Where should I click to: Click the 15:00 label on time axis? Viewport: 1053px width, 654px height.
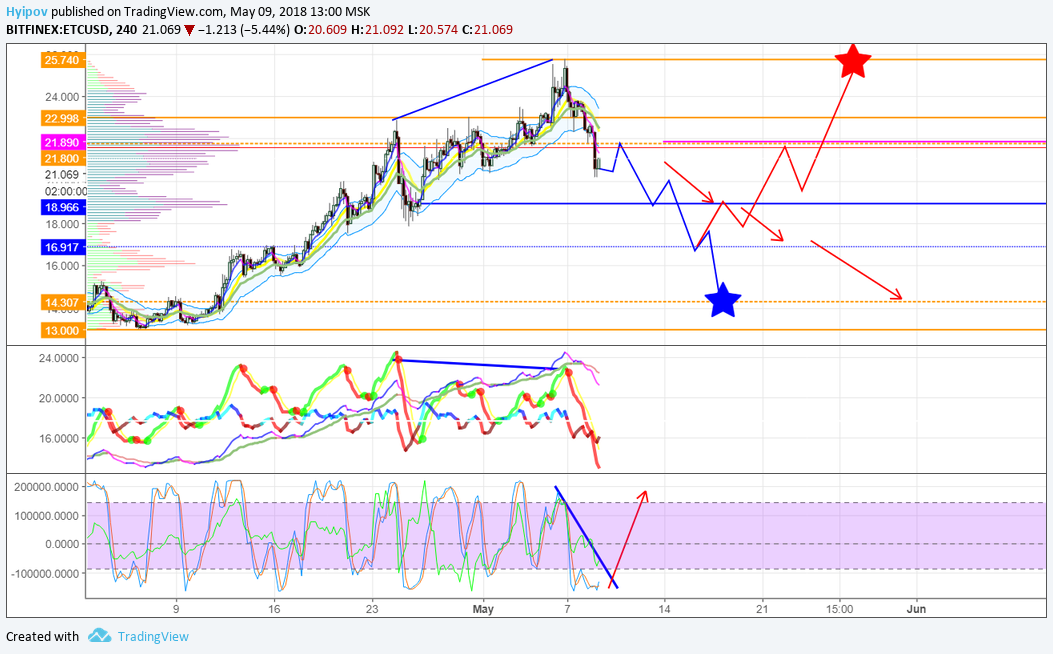pyautogui.click(x=839, y=609)
